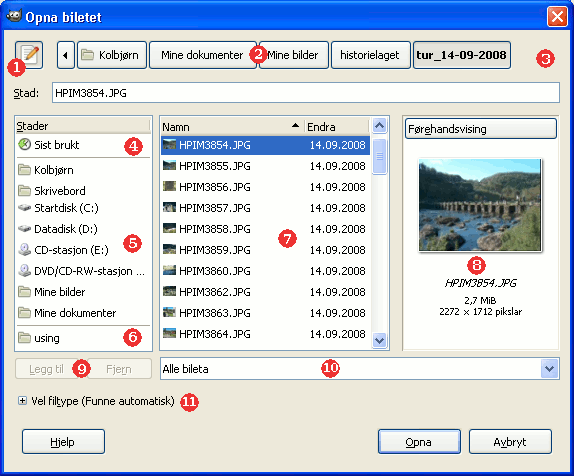The height and width of the screenshot is (476, 574).
Task: Go to the historielaget path button
Action: point(370,55)
